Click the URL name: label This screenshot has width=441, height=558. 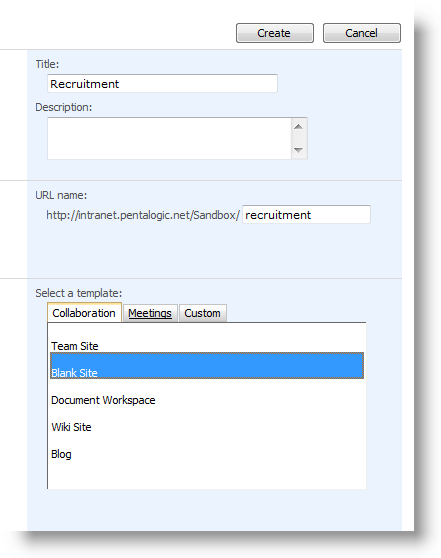point(61,195)
